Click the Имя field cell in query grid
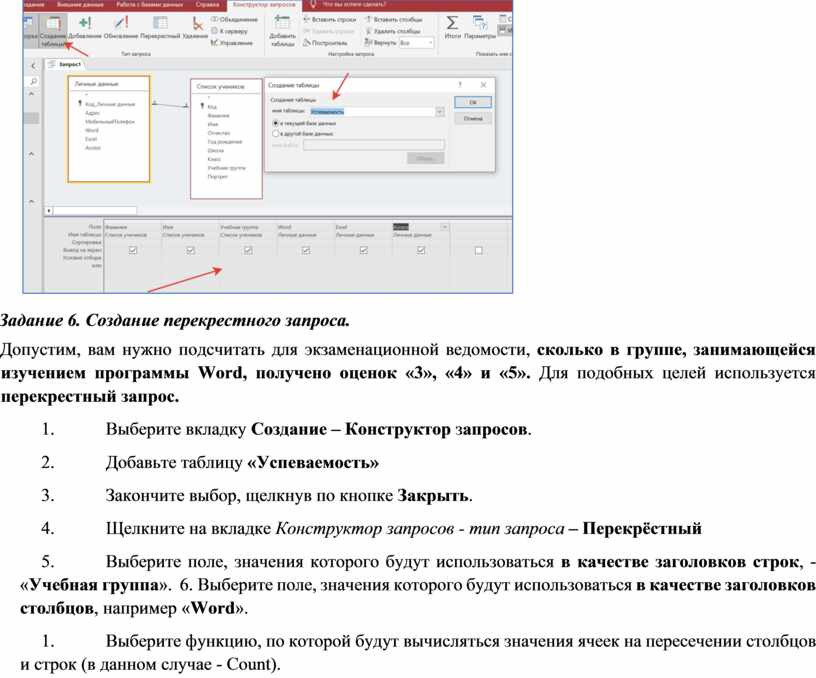Screen dimensions: 816x678 click(190, 227)
